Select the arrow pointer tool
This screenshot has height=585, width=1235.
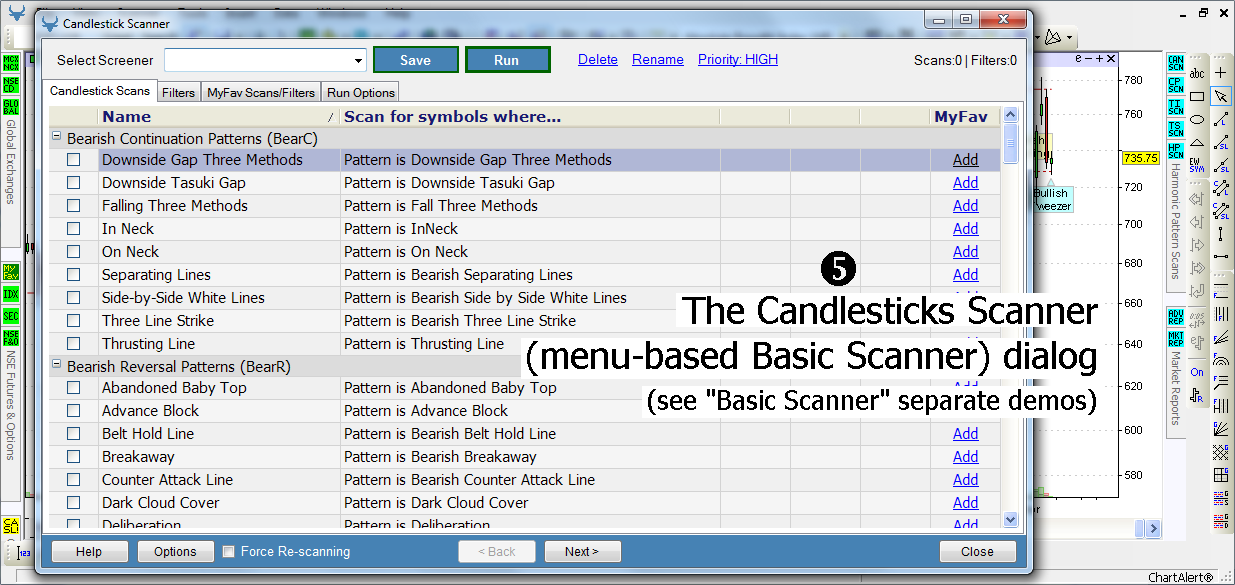[1221, 97]
